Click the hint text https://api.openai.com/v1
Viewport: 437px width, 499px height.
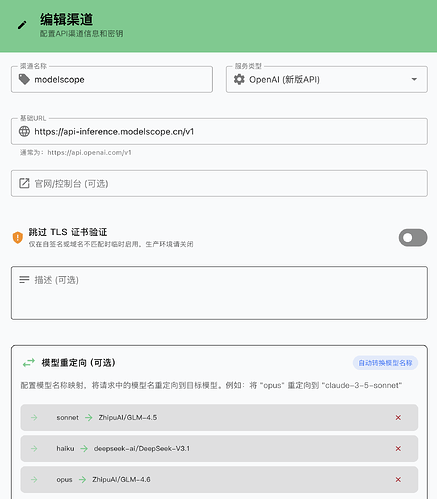89,152
